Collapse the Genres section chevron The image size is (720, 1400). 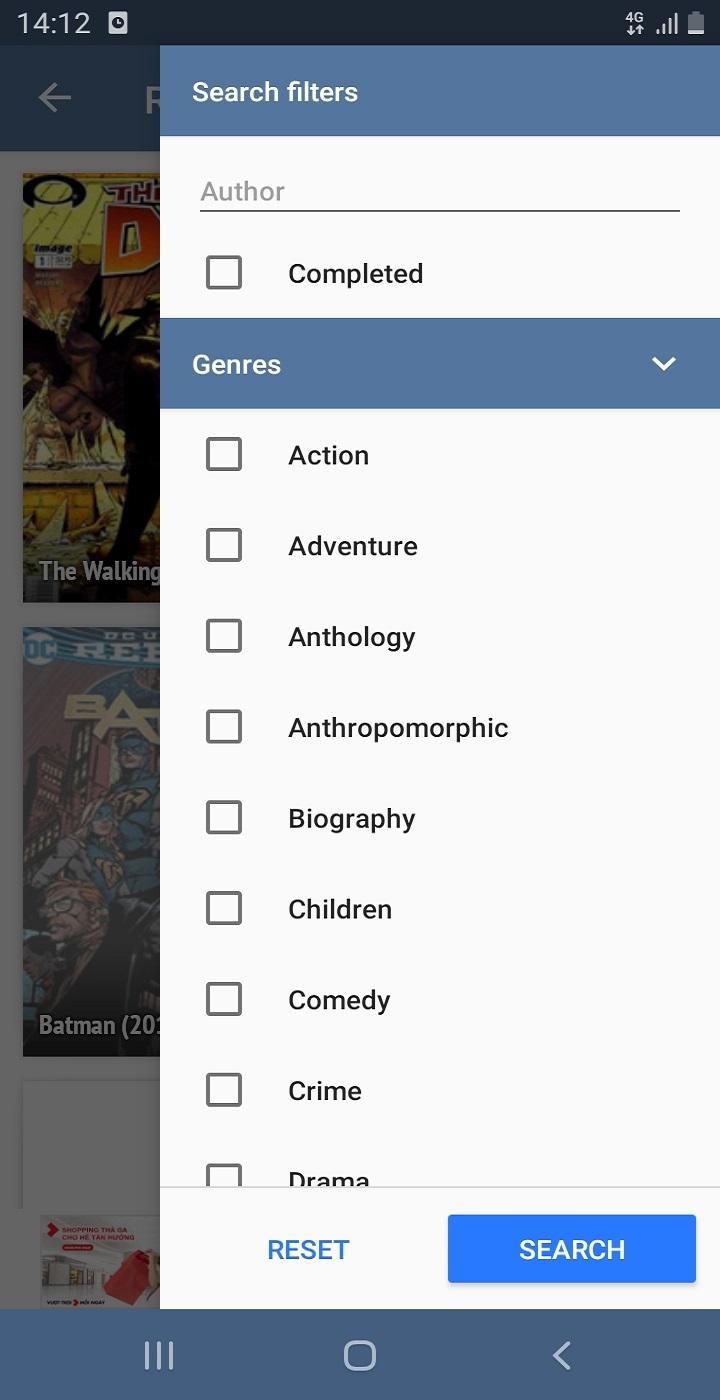click(x=664, y=364)
